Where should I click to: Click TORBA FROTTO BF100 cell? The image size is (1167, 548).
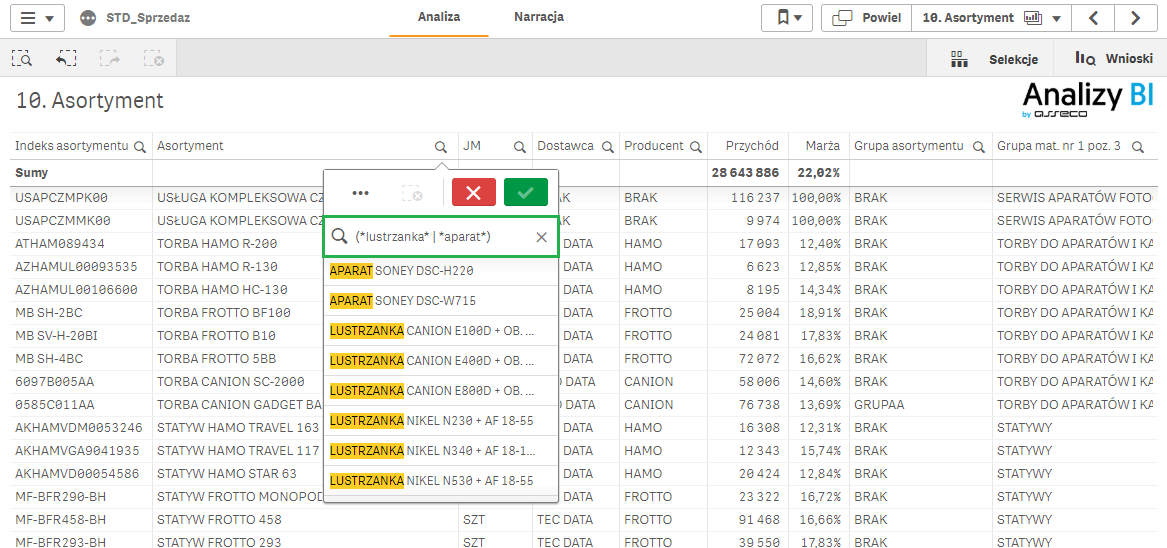pos(224,312)
